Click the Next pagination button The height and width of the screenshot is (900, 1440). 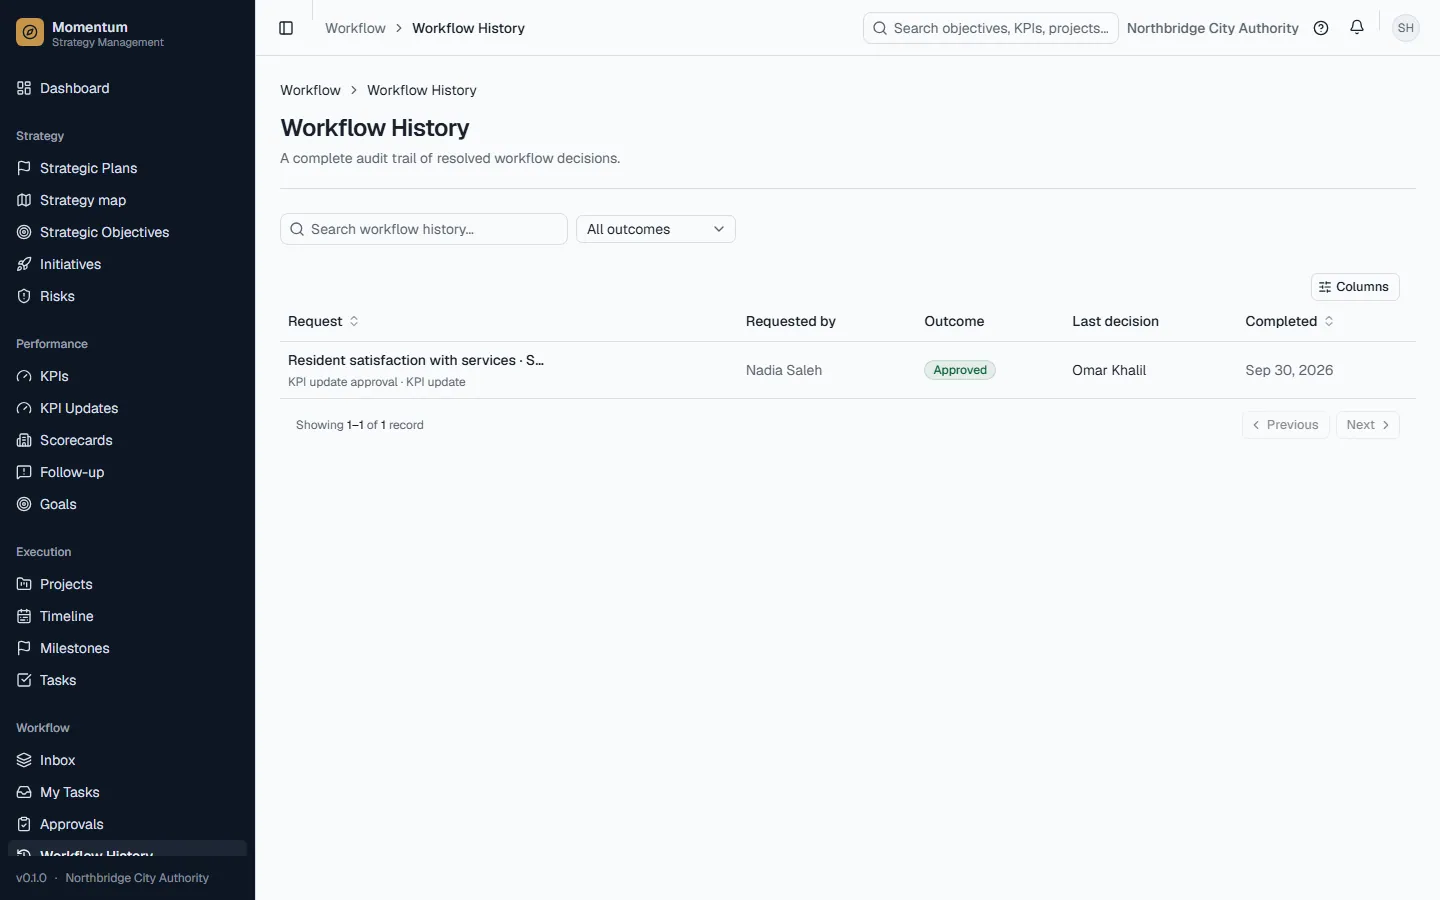tap(1368, 425)
